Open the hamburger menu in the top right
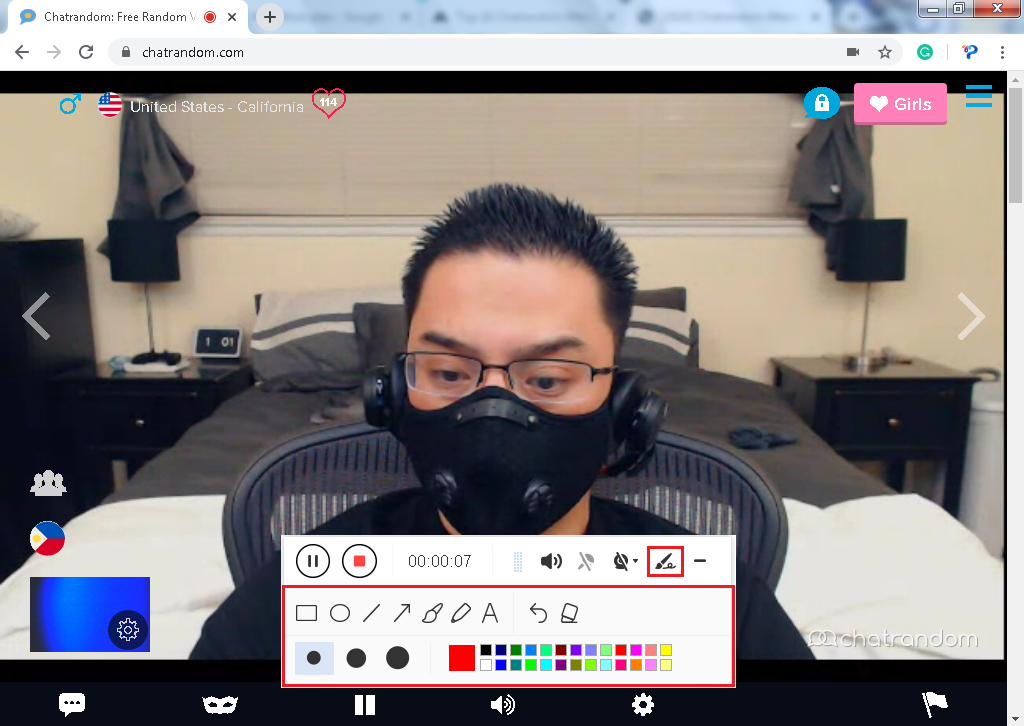 tap(978, 96)
